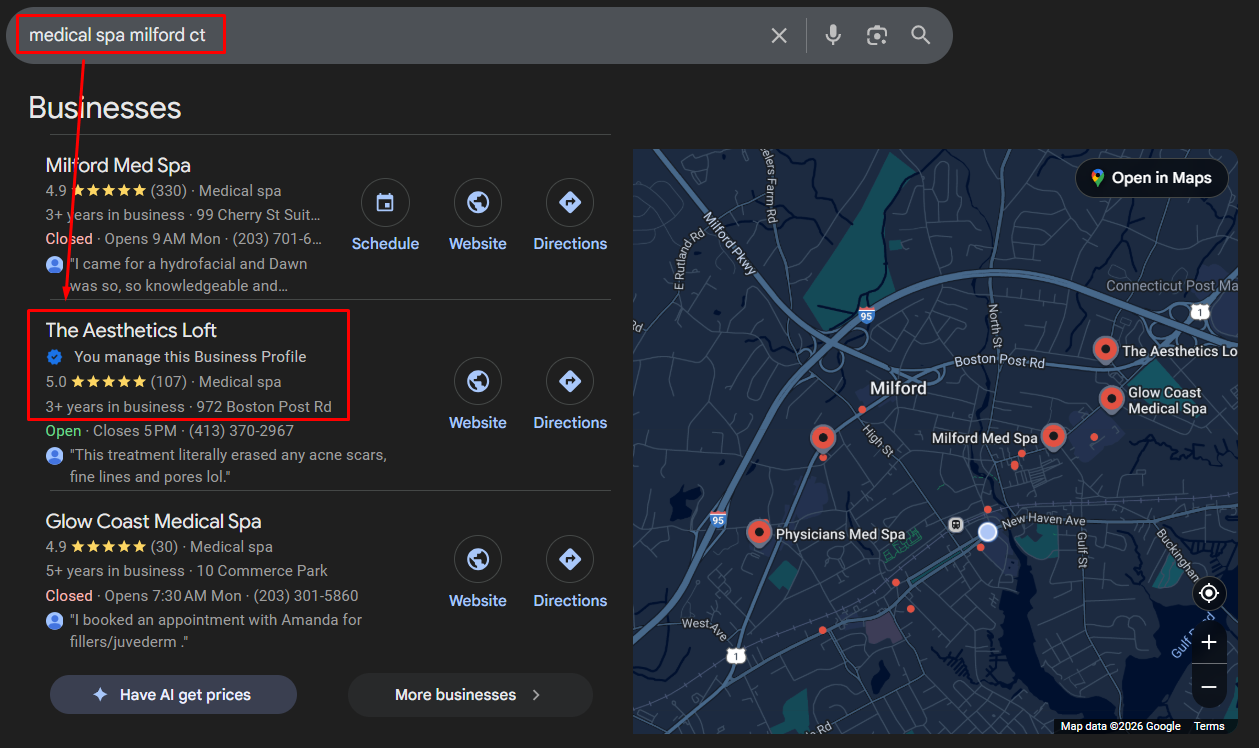Viewport: 1259px width, 748px height.
Task: Click Have AI get prices button
Action: (x=173, y=695)
